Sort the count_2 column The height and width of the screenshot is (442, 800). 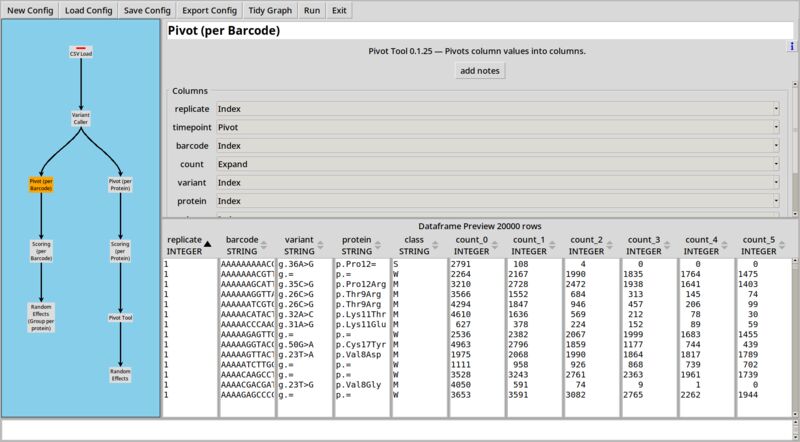point(609,245)
